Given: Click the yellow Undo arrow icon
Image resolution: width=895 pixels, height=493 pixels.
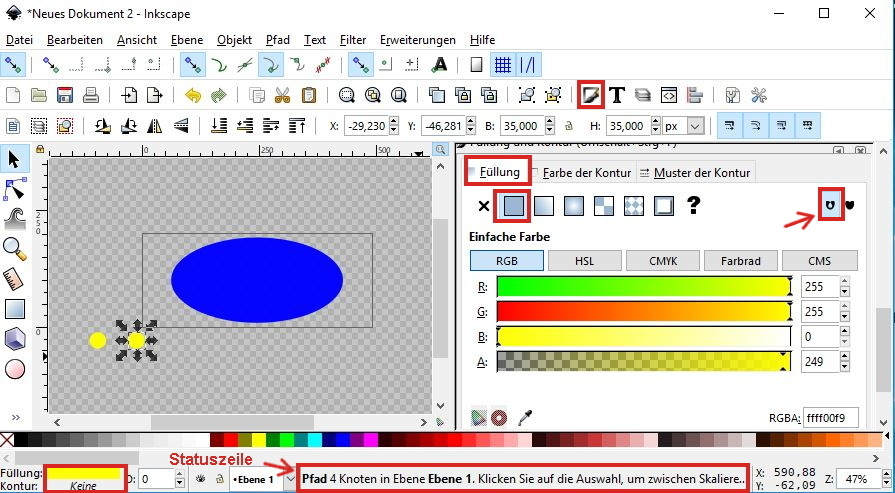Looking at the screenshot, I should [193, 96].
